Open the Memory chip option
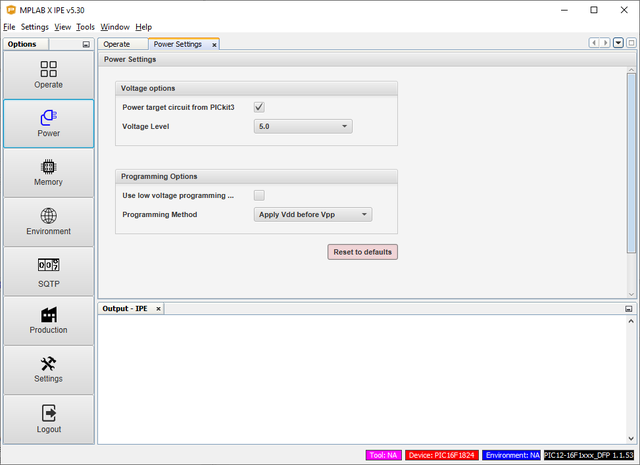The image size is (640, 465). [x=49, y=173]
